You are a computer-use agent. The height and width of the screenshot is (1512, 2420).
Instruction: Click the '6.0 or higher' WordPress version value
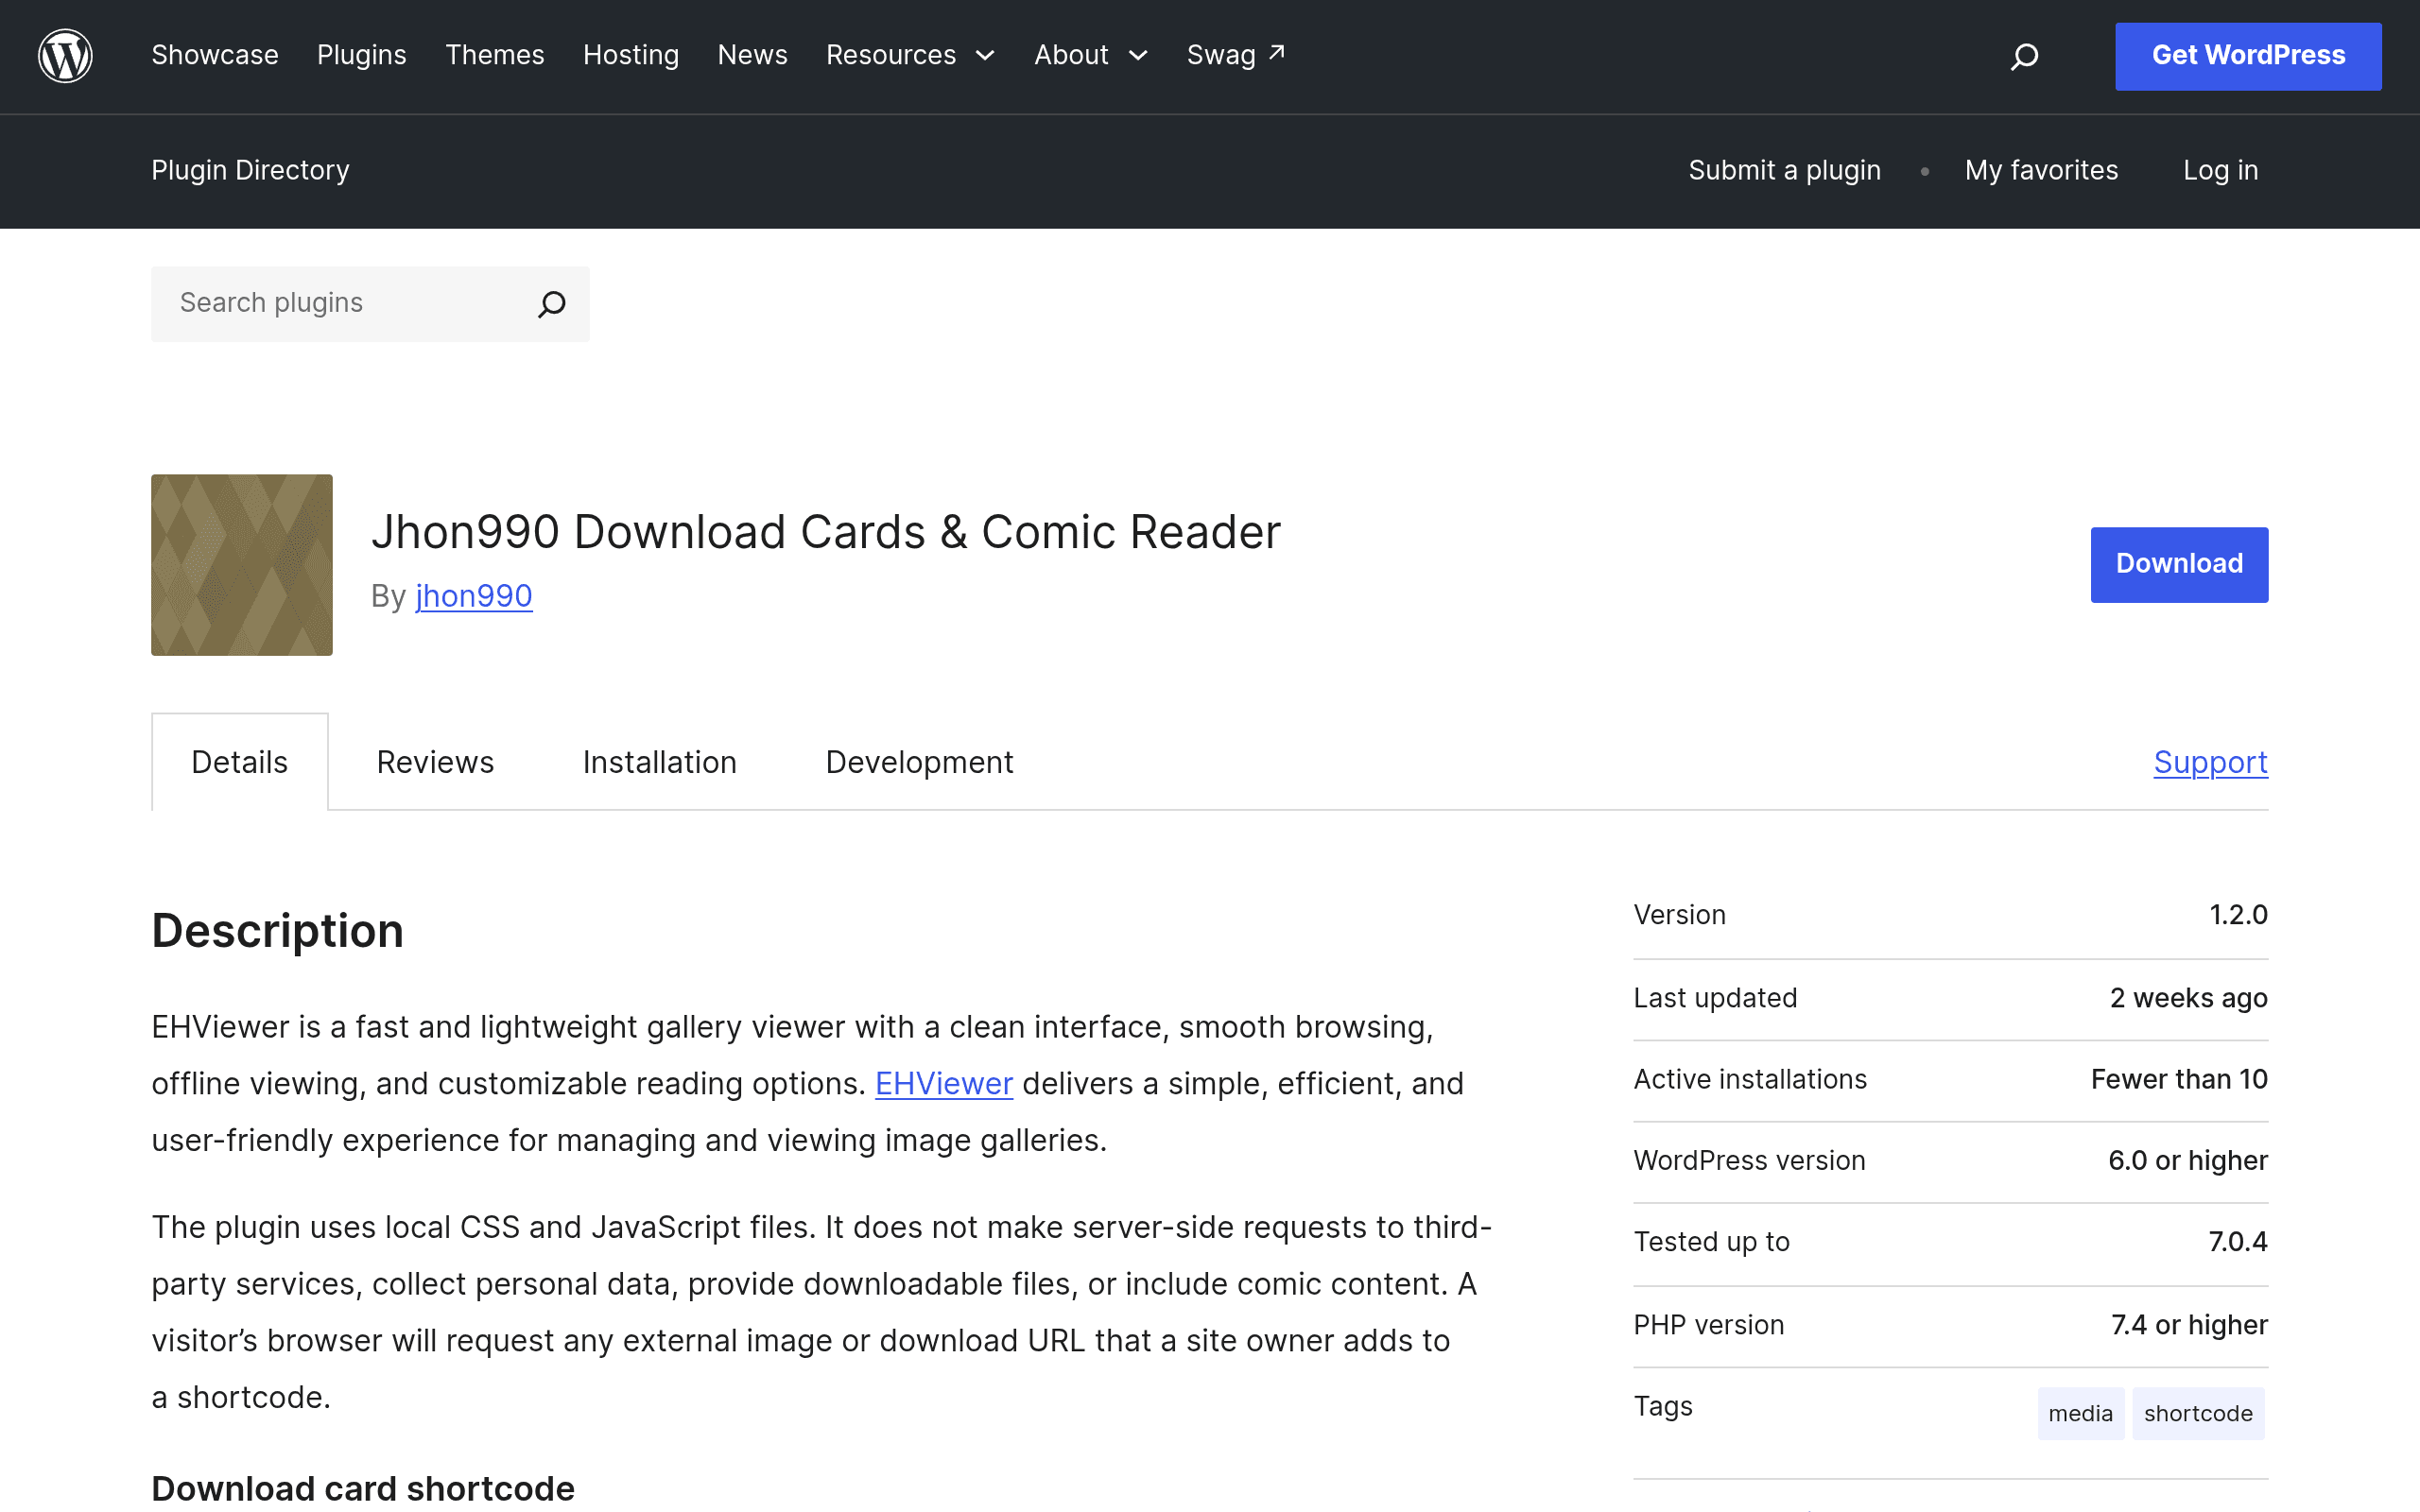point(2187,1160)
